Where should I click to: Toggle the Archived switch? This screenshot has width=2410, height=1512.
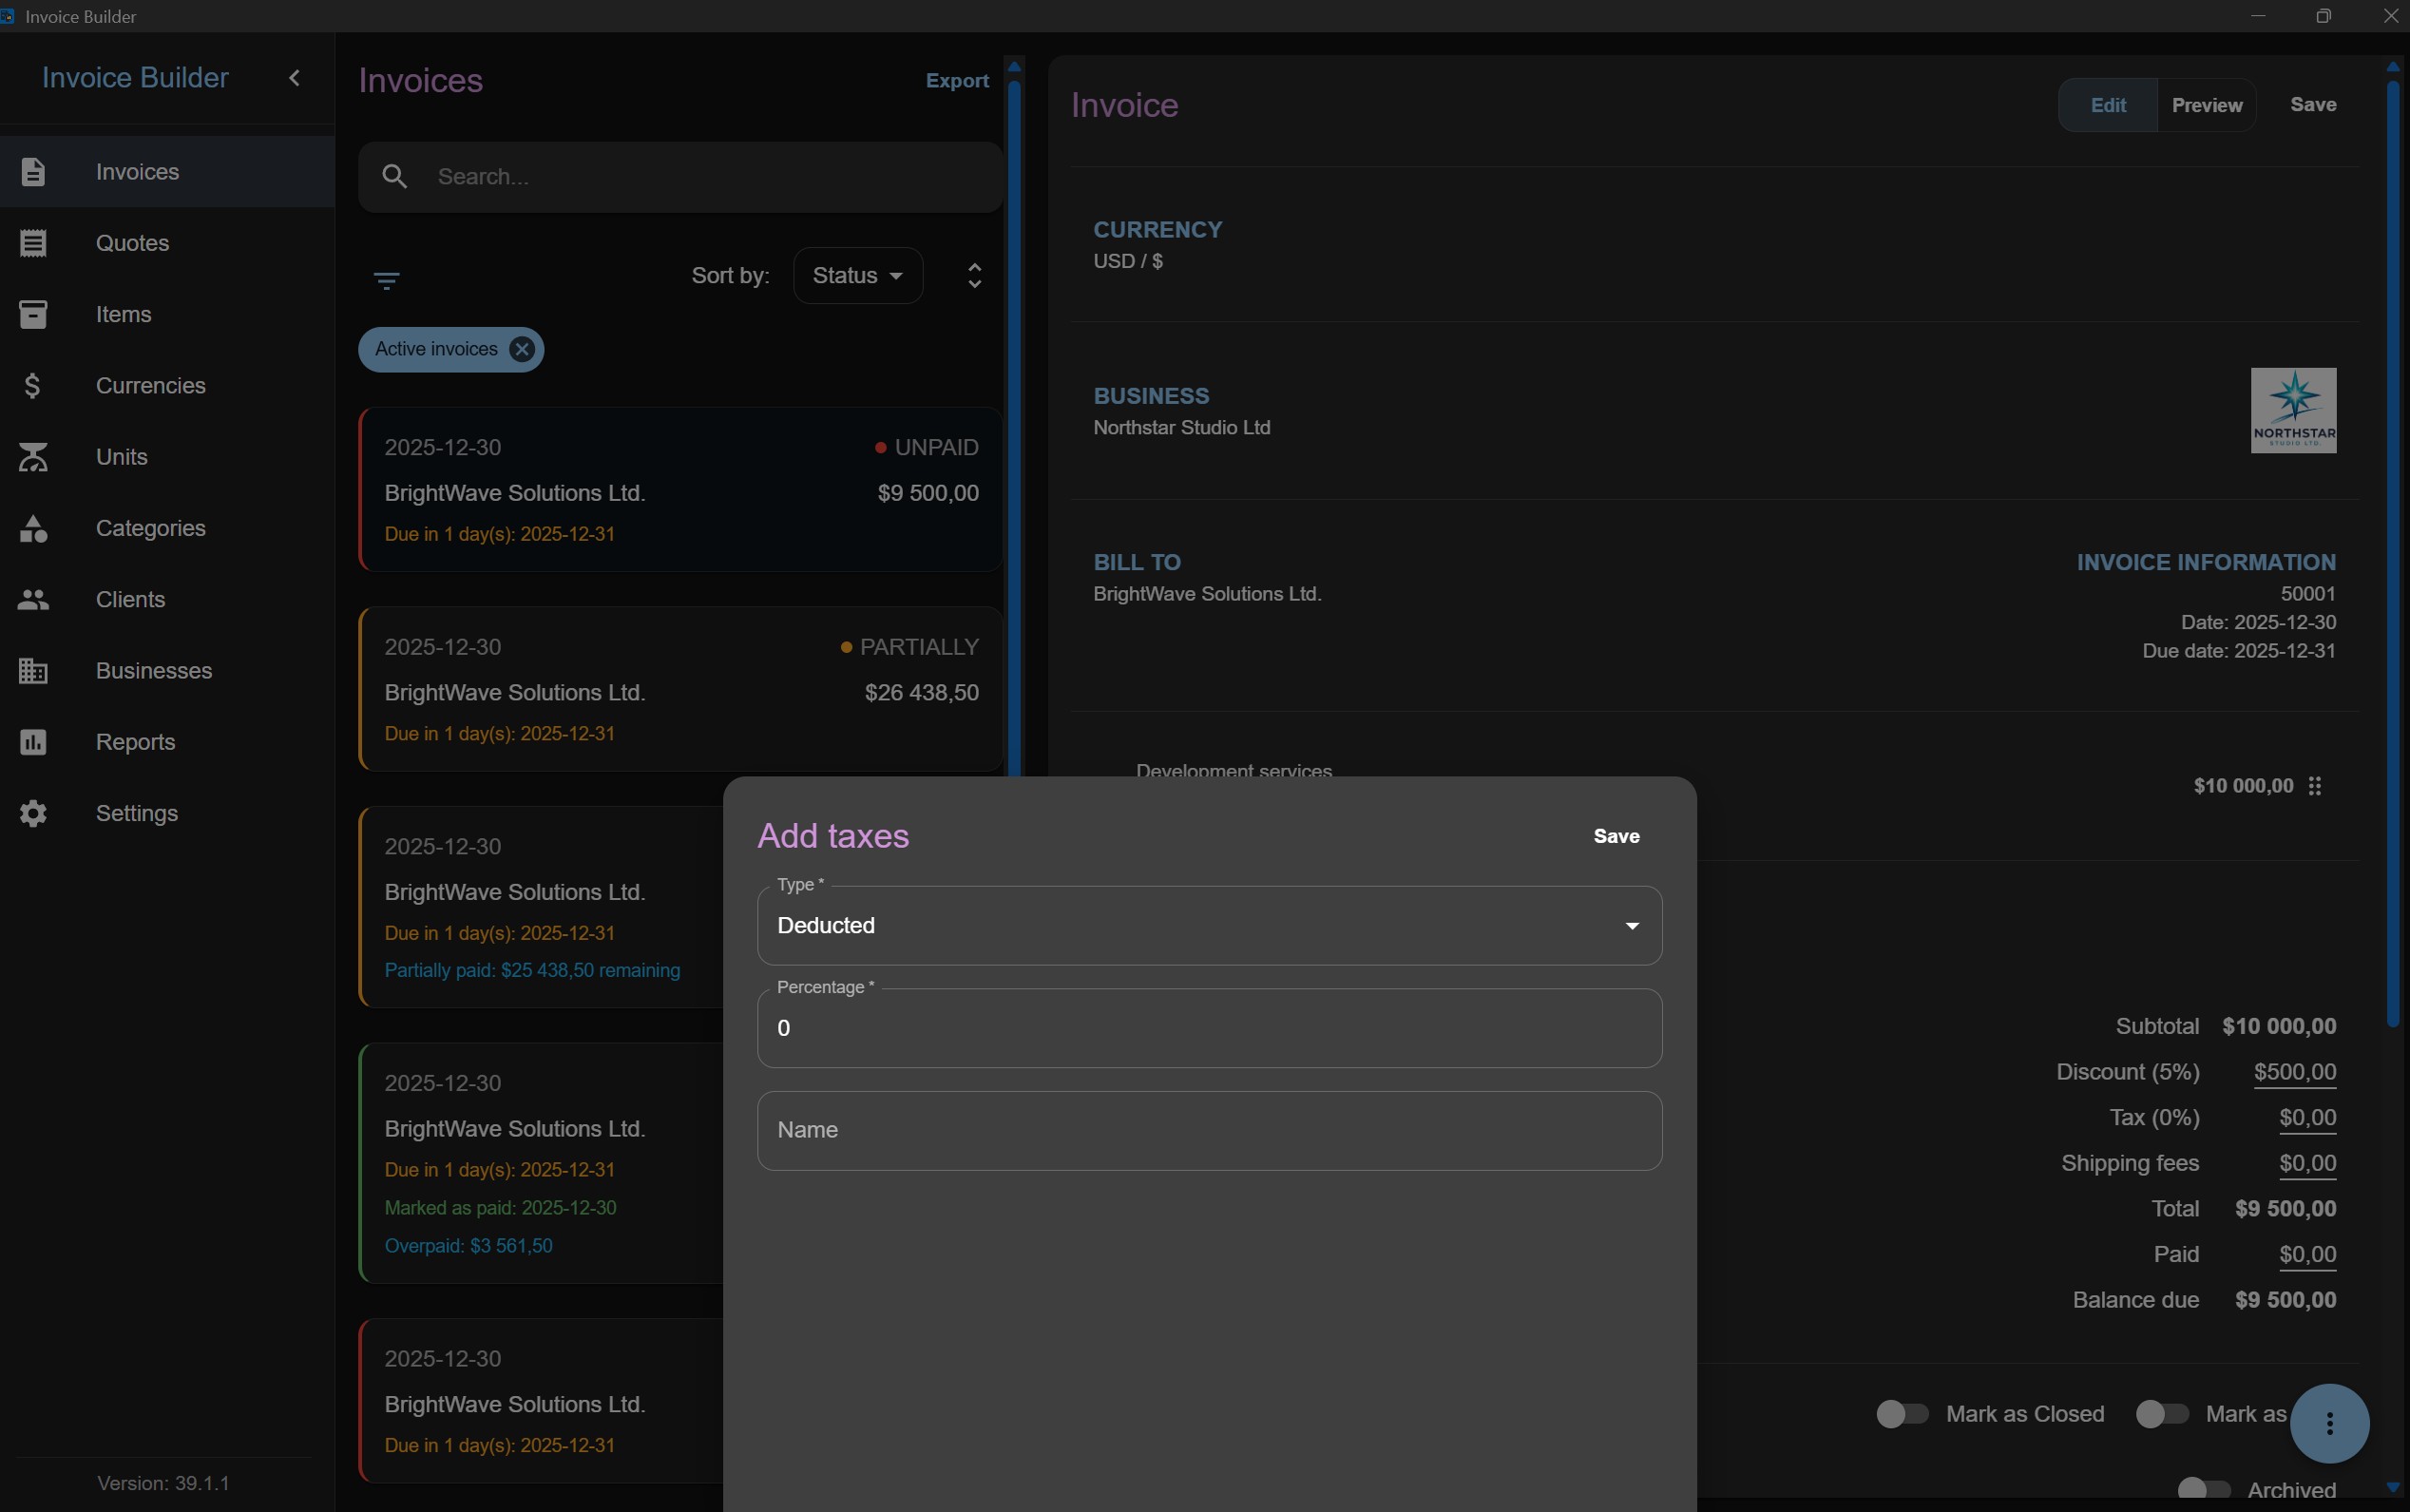point(2204,1490)
